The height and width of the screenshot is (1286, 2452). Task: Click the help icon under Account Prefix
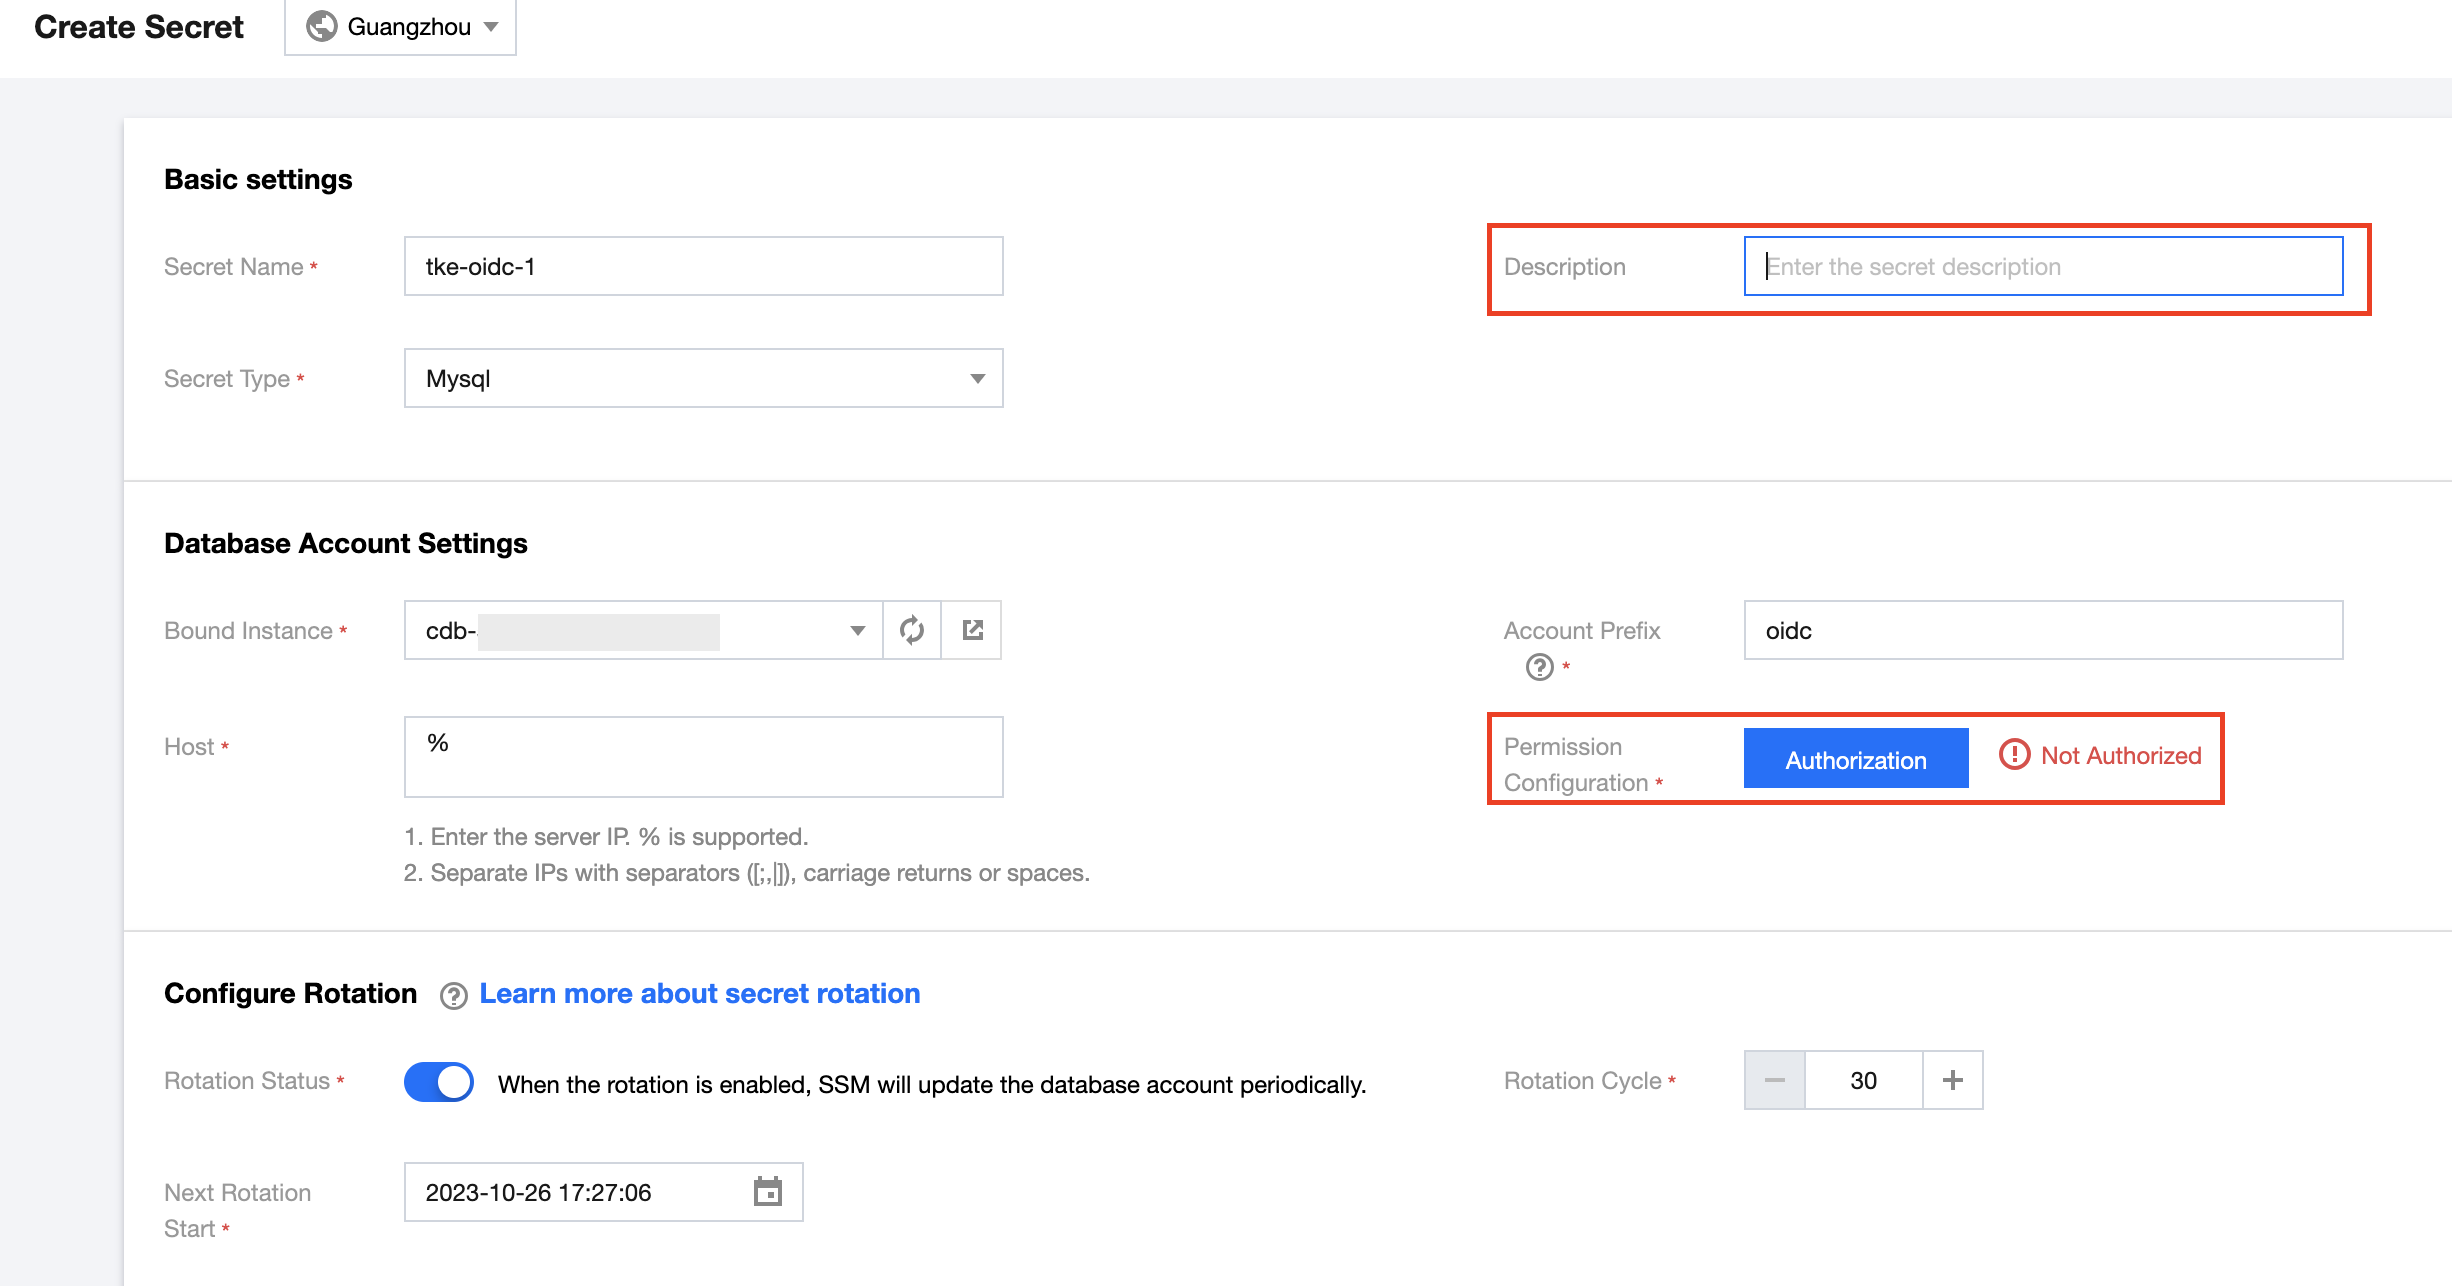(1539, 667)
